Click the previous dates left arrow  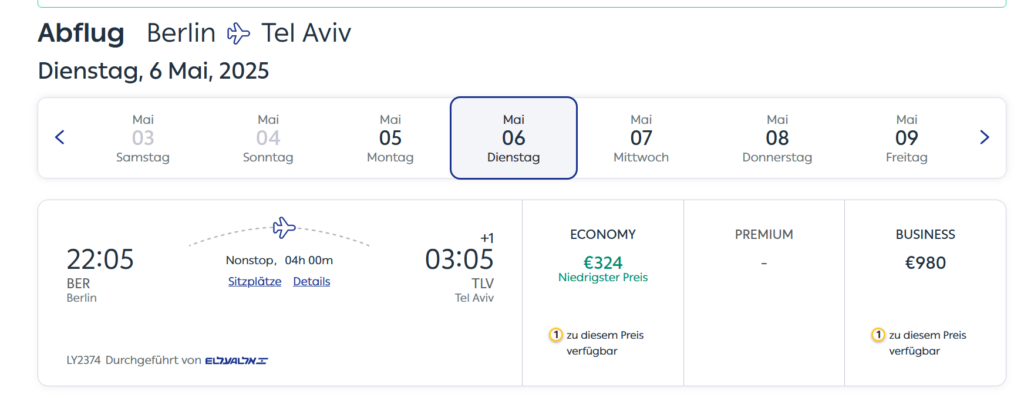(x=59, y=137)
